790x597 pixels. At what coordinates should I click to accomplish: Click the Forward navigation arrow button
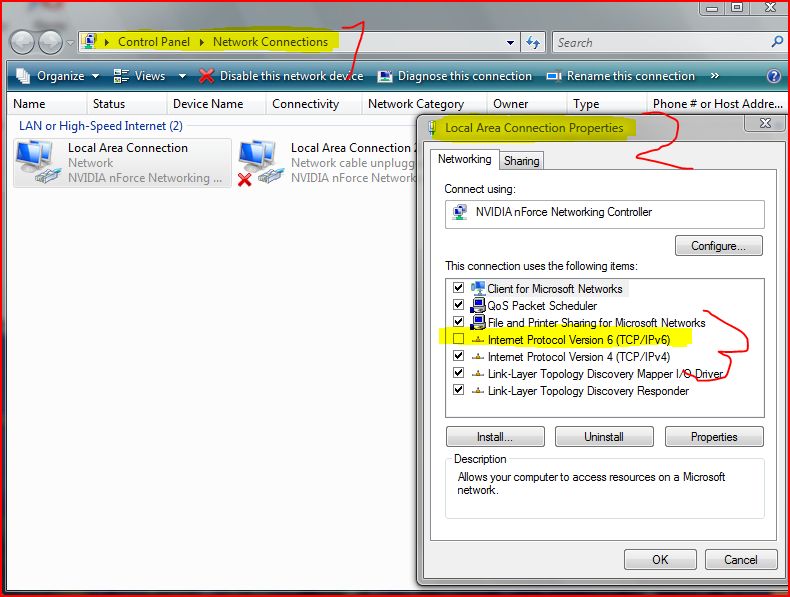point(50,42)
